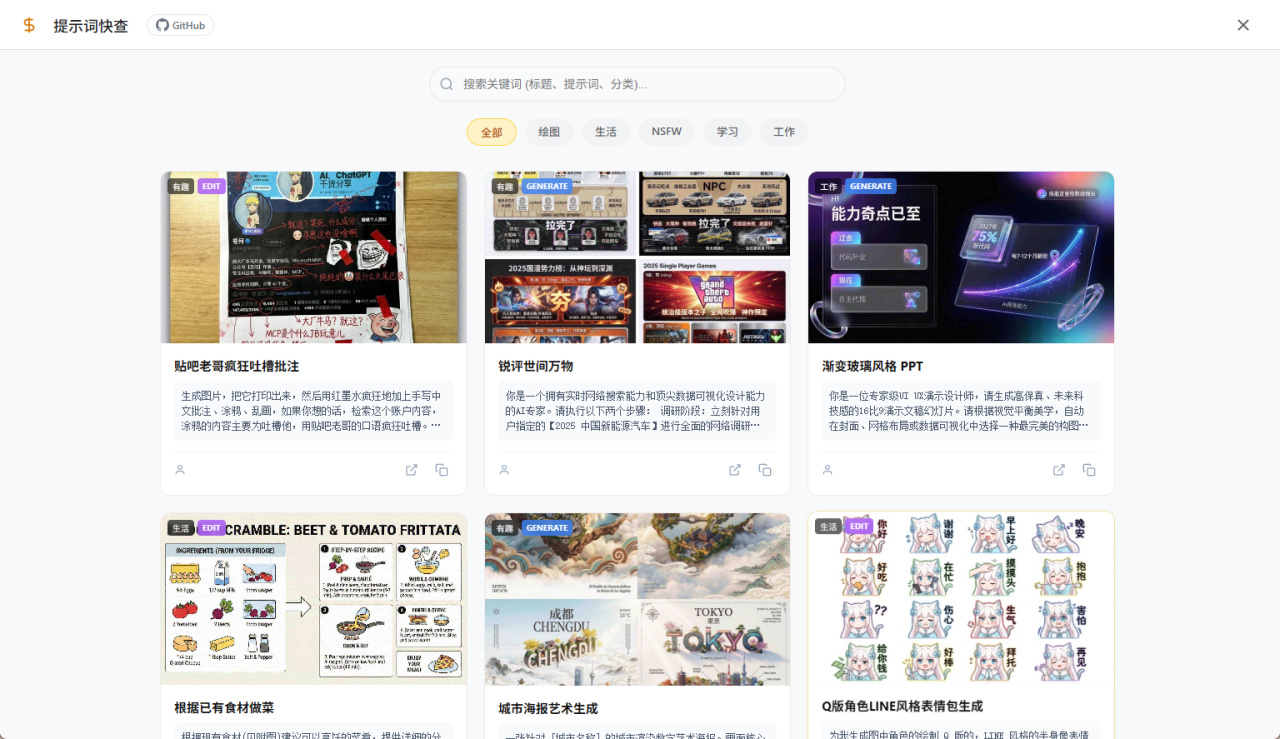Click the 有趣 tag on 城市海报艺术生成

coord(505,528)
